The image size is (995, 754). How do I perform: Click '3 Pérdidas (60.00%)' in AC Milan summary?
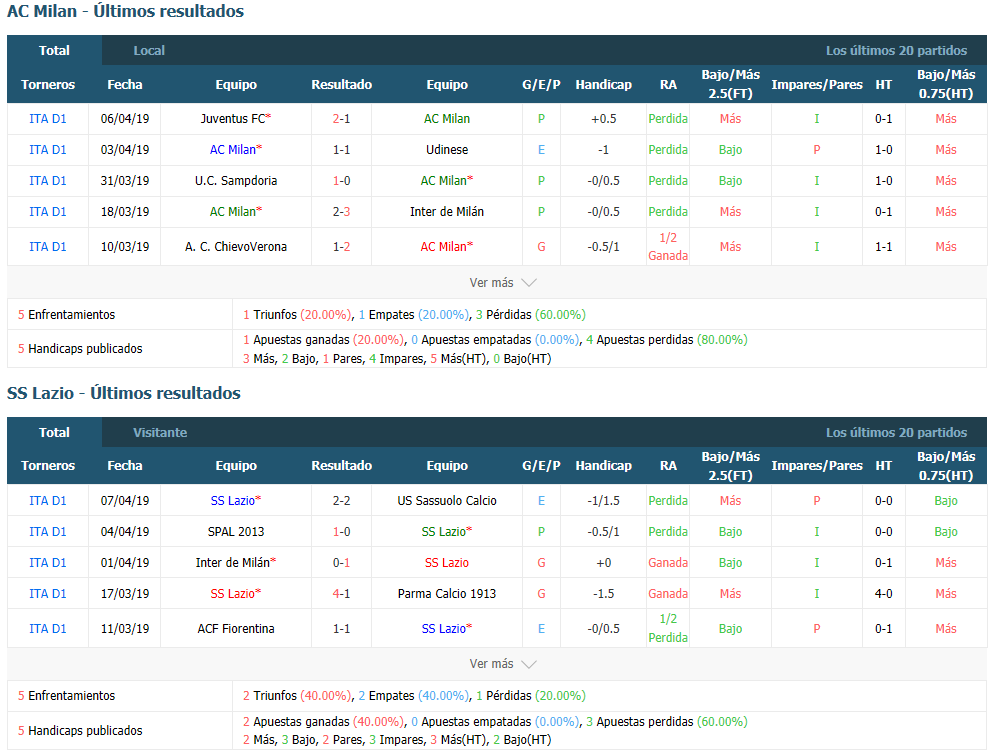pos(530,315)
